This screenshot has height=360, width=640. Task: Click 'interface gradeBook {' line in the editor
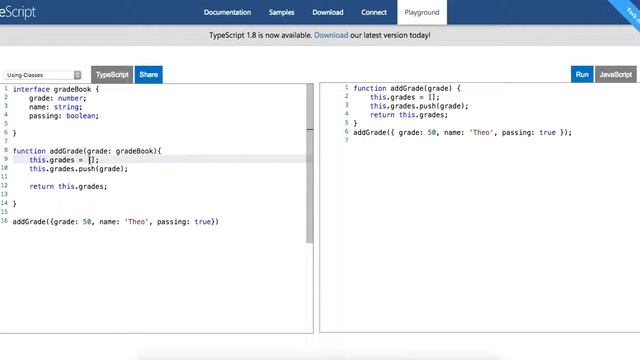click(56, 89)
